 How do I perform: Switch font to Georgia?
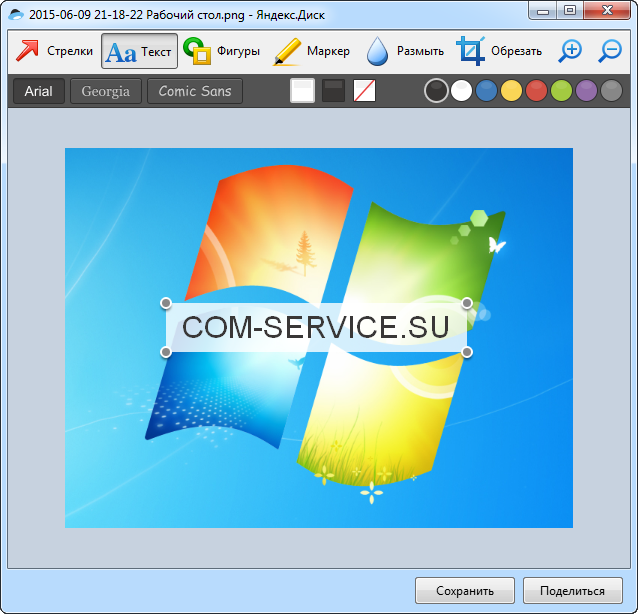tap(106, 91)
